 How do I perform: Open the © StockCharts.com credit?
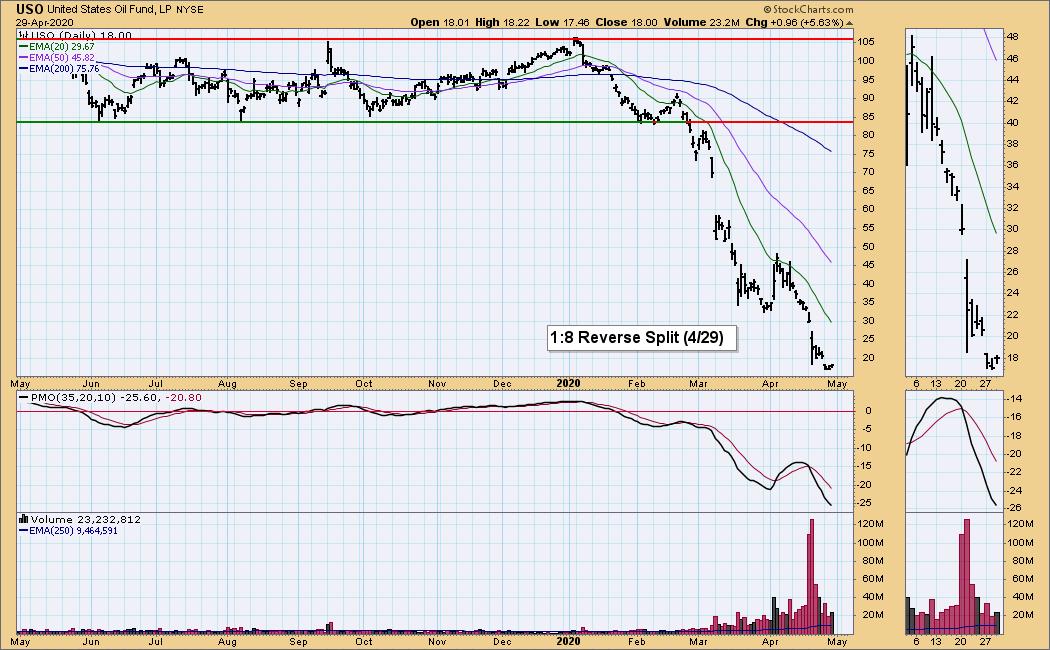pyautogui.click(x=808, y=9)
